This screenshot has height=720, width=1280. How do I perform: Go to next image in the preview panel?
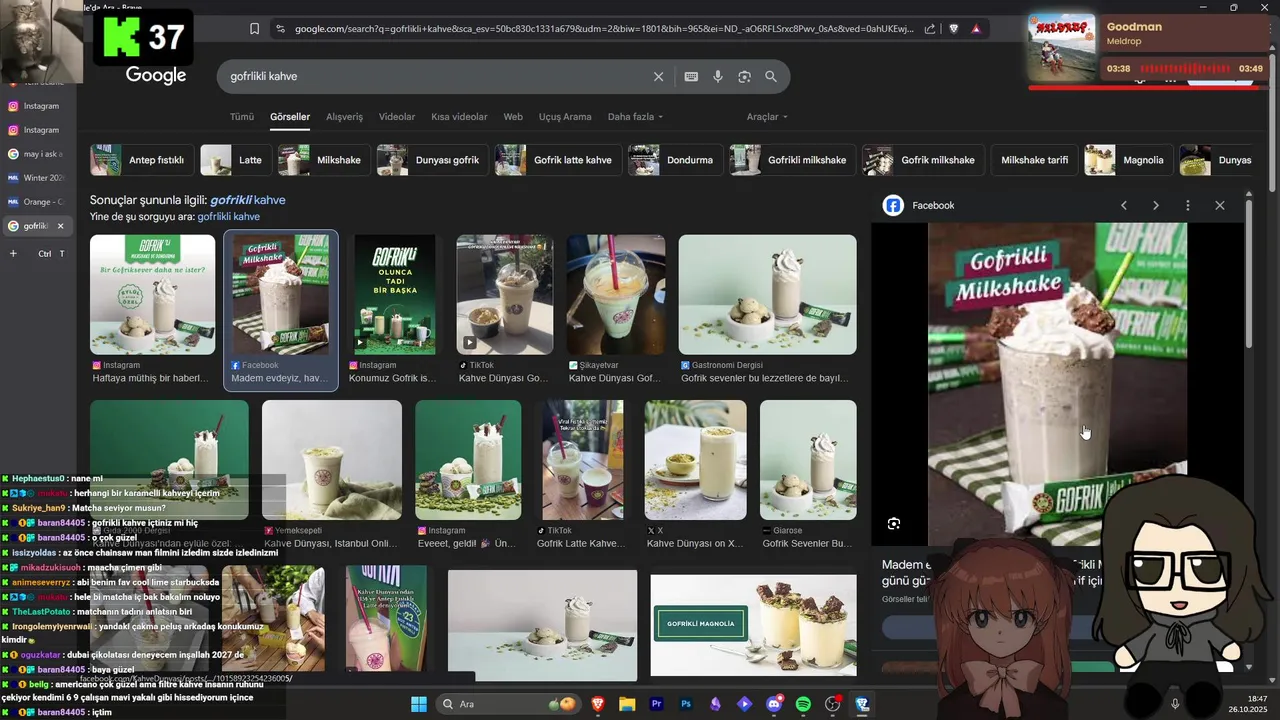pos(1156,205)
